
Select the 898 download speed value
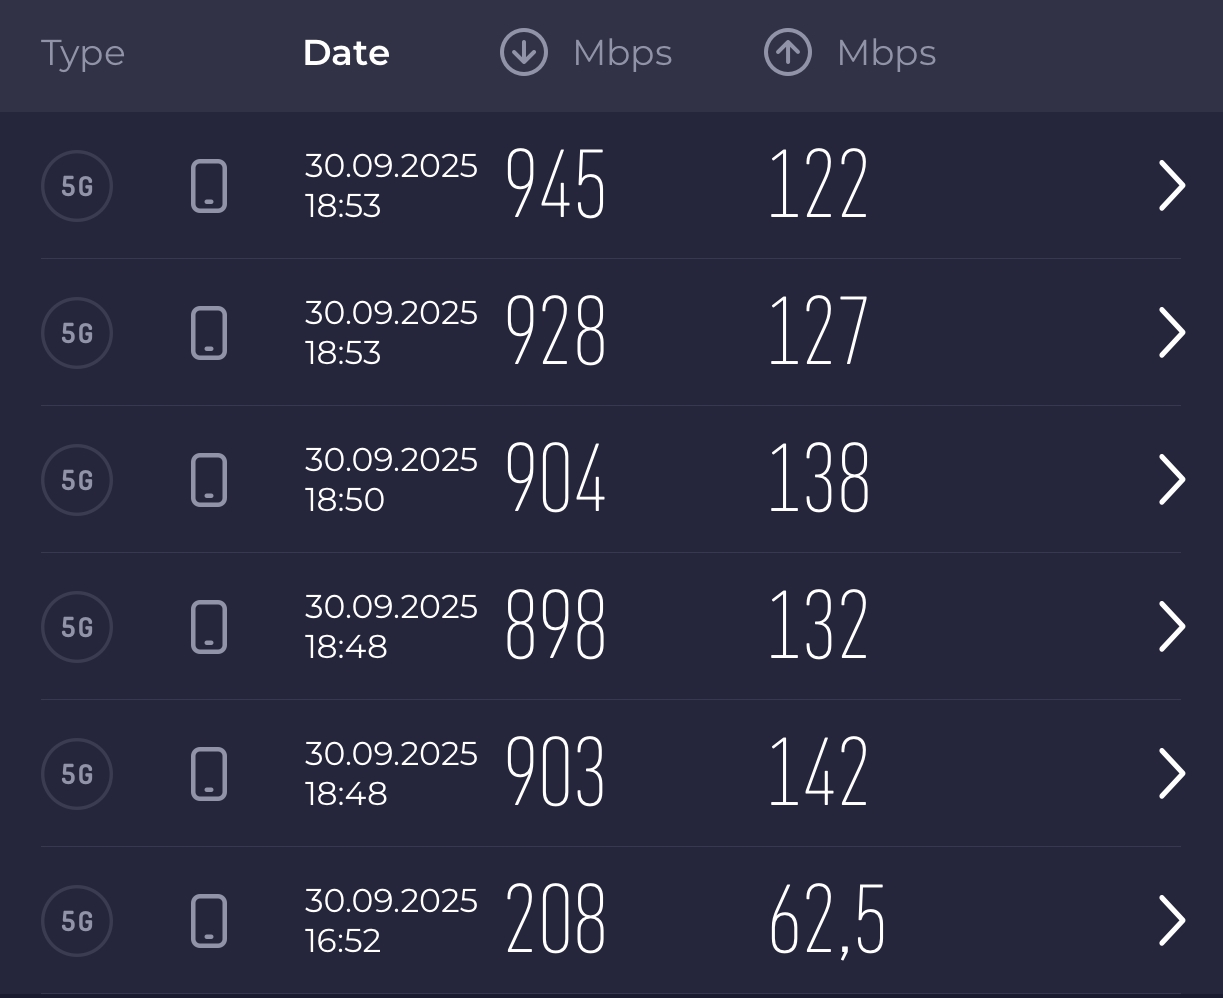pyautogui.click(x=556, y=627)
